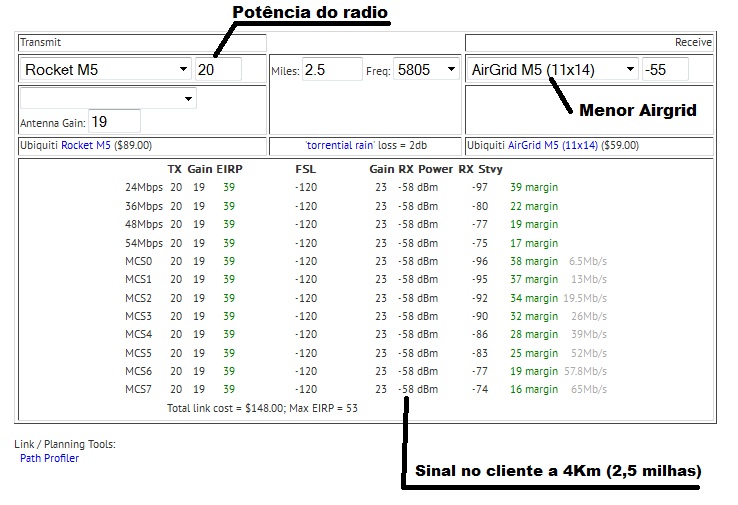Click the 19.5Mb/s throughput value
Image resolution: width=738 pixels, height=505 pixels.
click(585, 298)
